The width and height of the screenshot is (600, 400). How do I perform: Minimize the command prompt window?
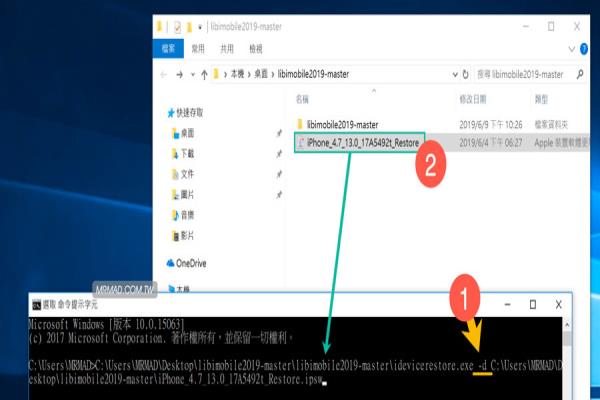[507, 305]
